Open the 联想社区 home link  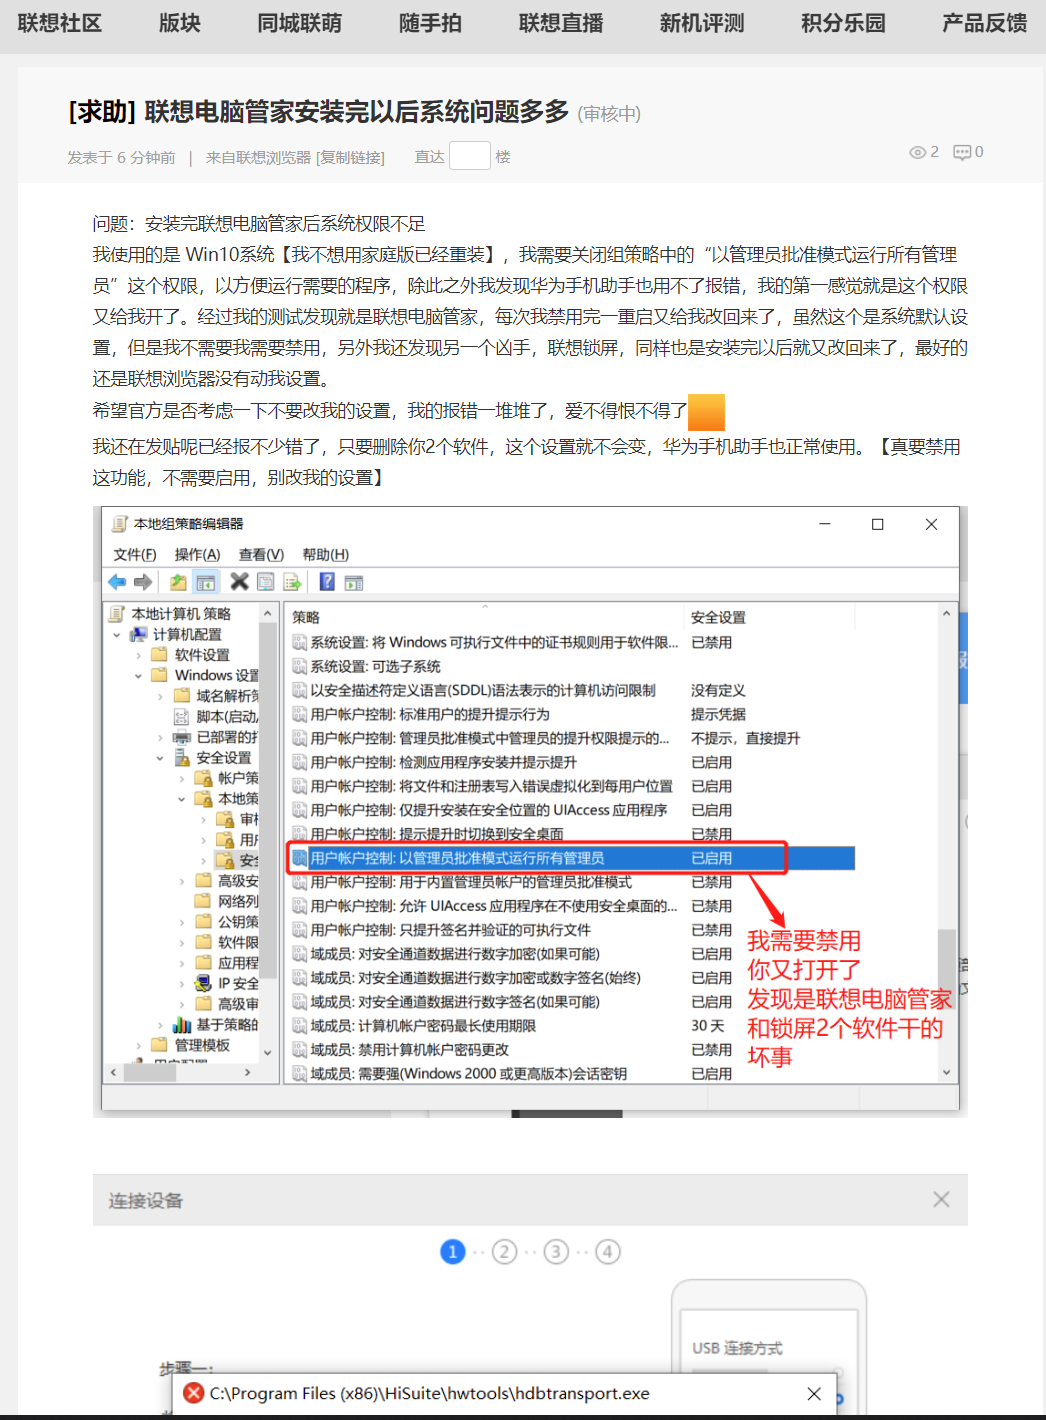pos(60,23)
